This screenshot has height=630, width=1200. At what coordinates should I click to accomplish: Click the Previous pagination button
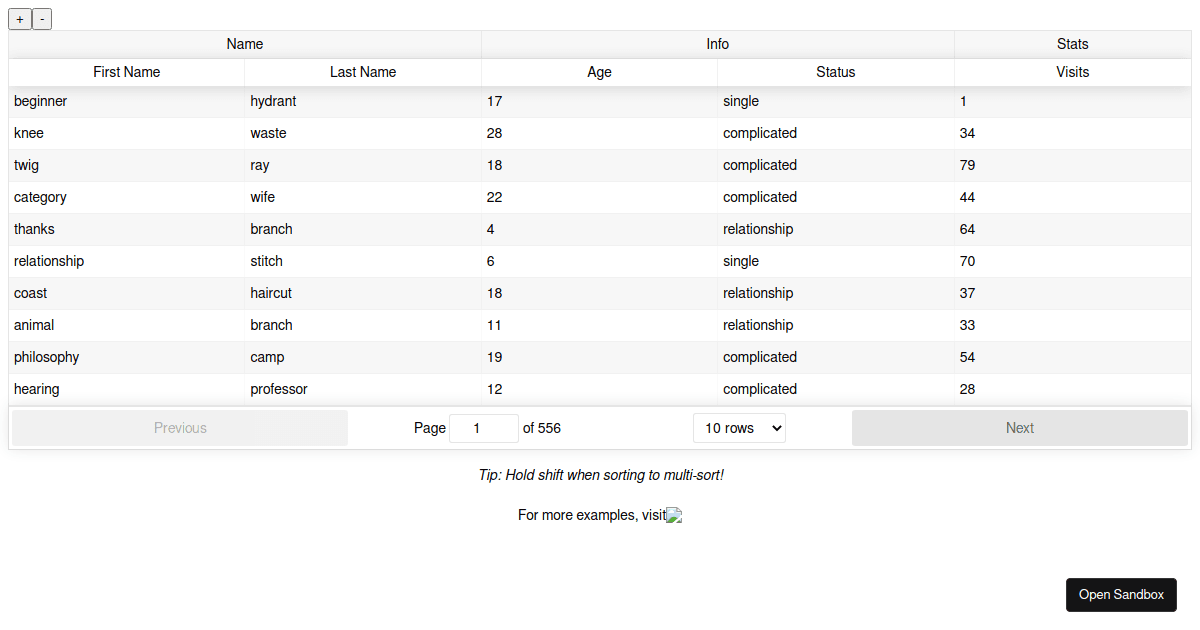180,427
